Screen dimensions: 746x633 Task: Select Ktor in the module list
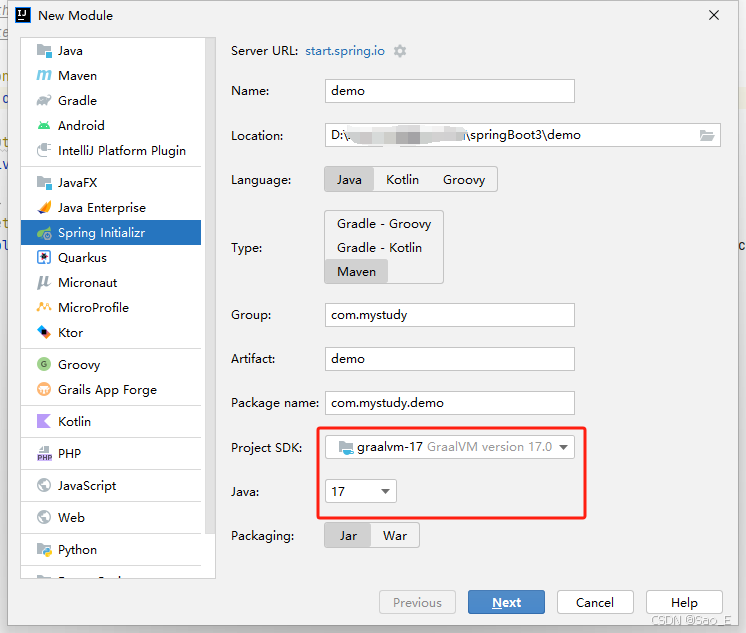pyautogui.click(x=111, y=332)
